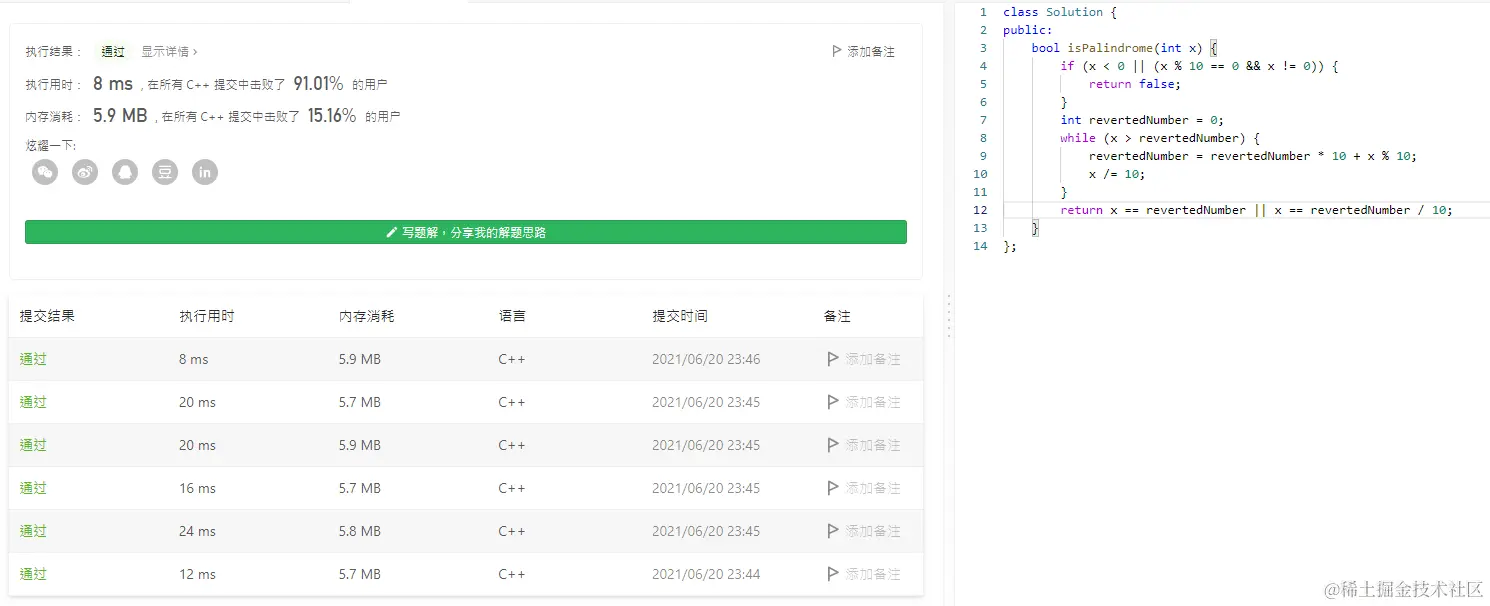The height and width of the screenshot is (606, 1490).
Task: Click the 提交时间 column header
Action: click(x=680, y=316)
